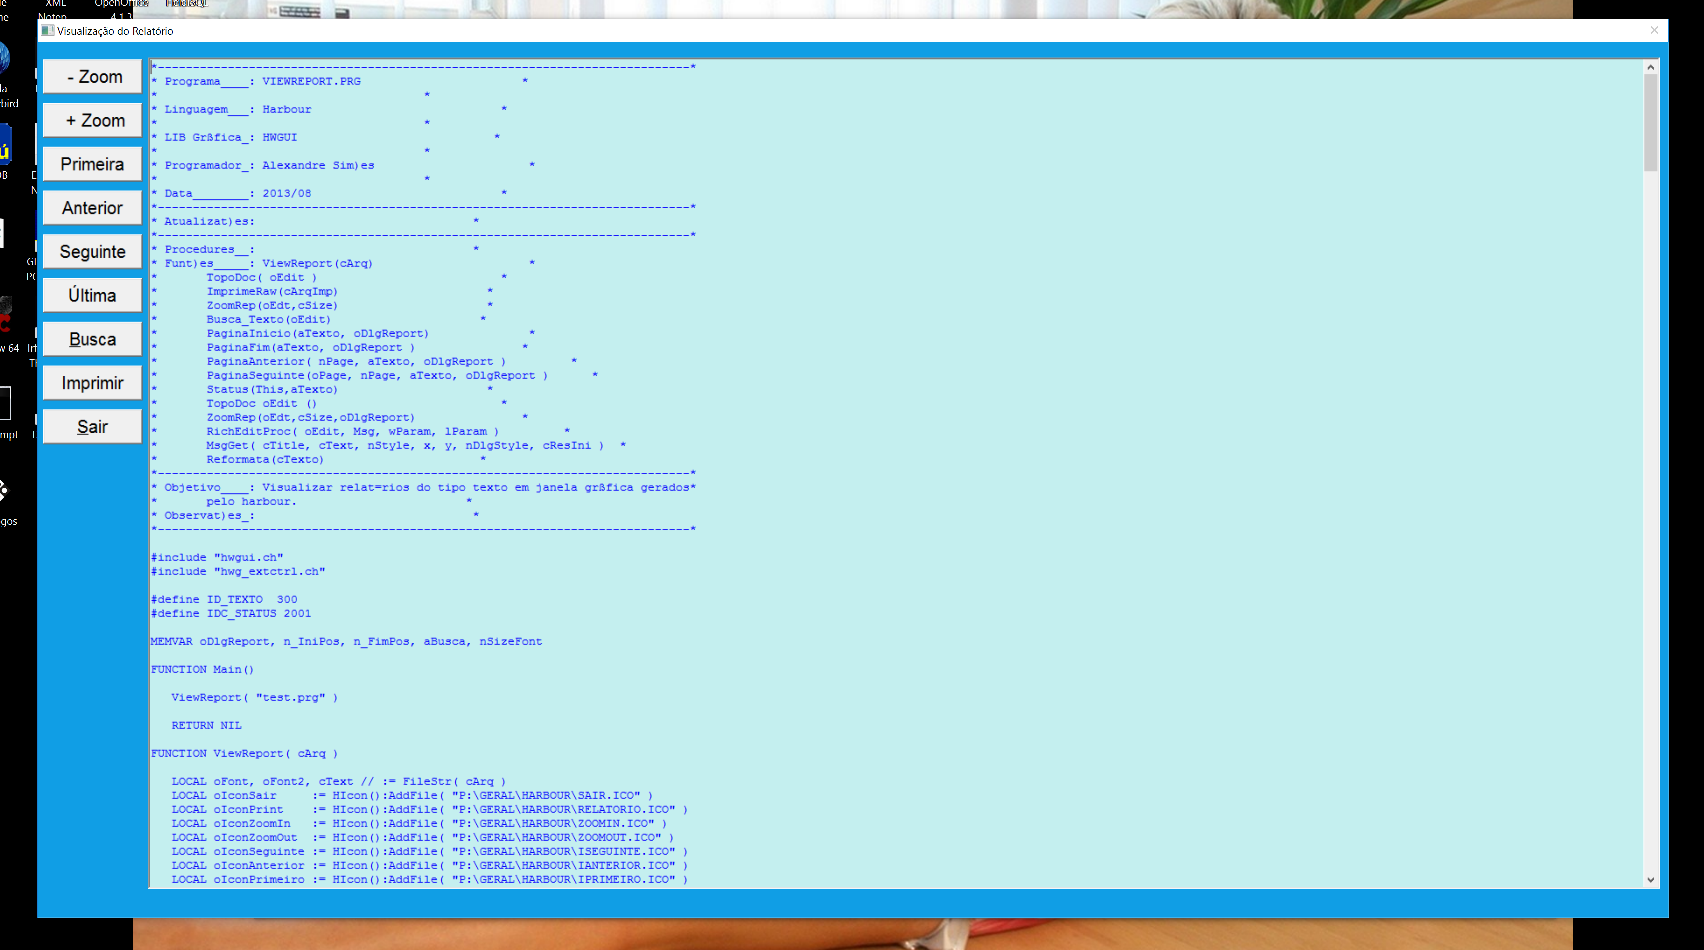
Task: Click the window icon beside Visualização do Relatório
Action: [x=47, y=31]
